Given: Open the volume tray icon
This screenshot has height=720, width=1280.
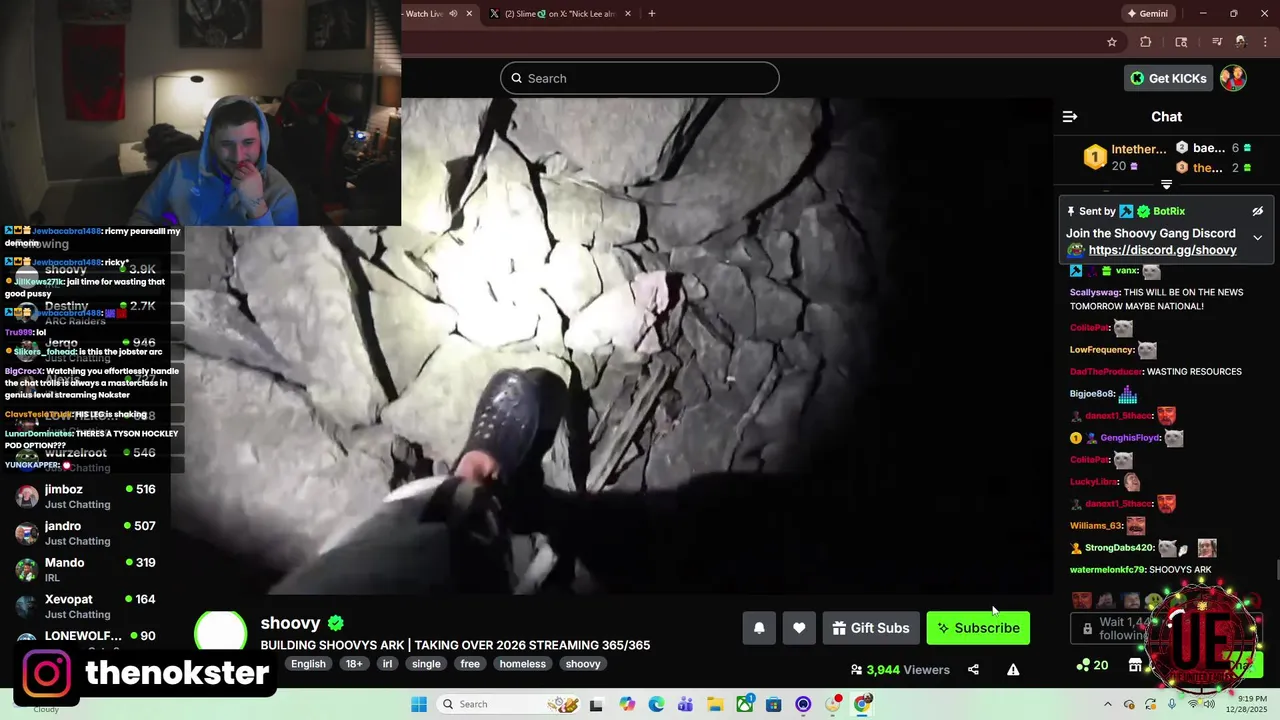Looking at the screenshot, I should click(x=1207, y=704).
